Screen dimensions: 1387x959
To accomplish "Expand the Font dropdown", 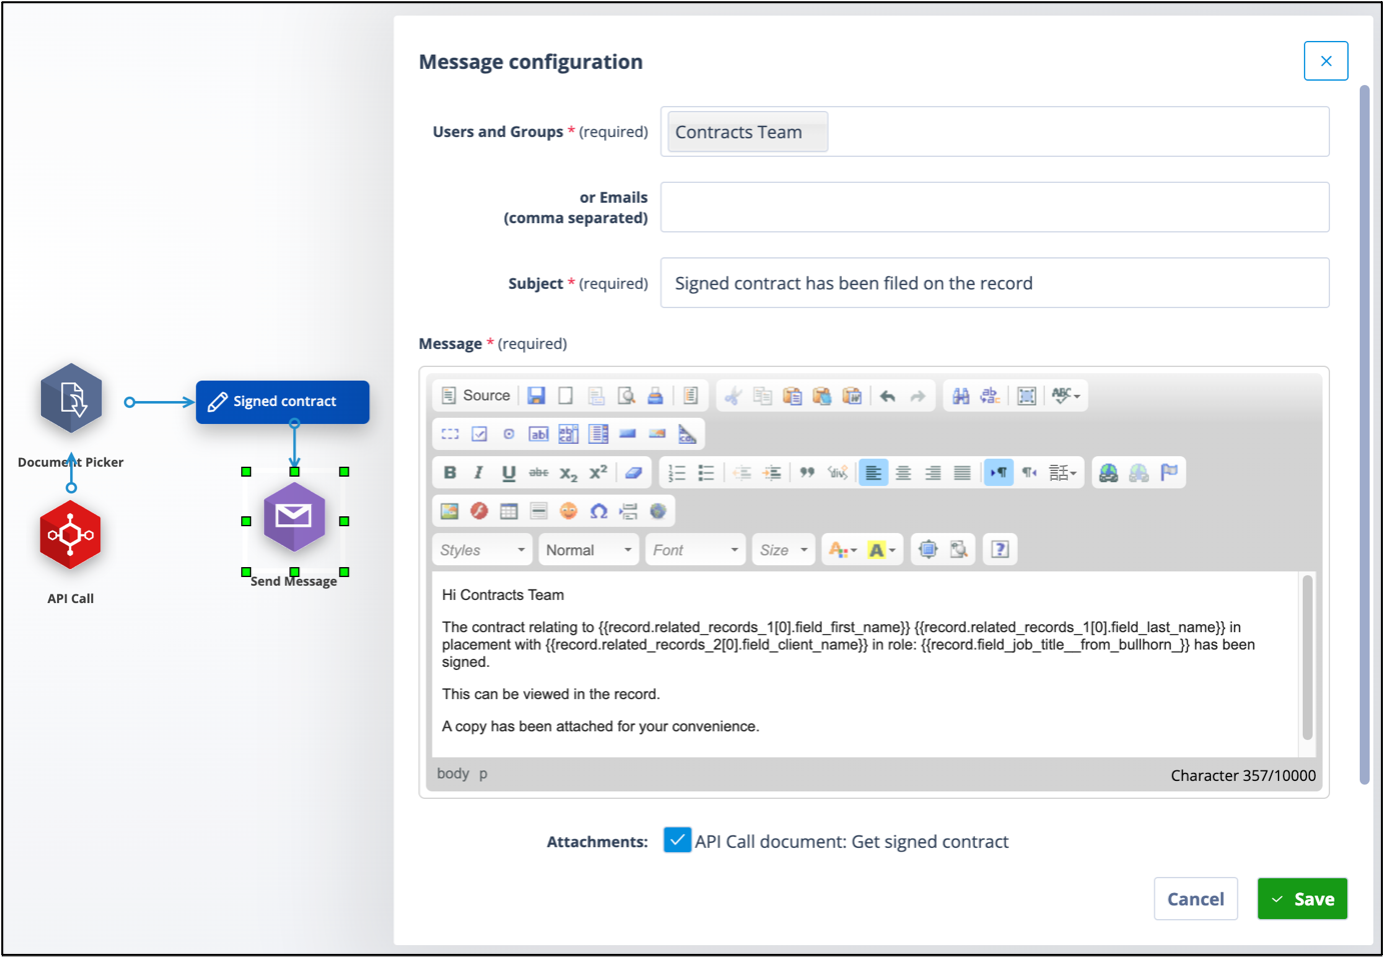I will click(696, 550).
